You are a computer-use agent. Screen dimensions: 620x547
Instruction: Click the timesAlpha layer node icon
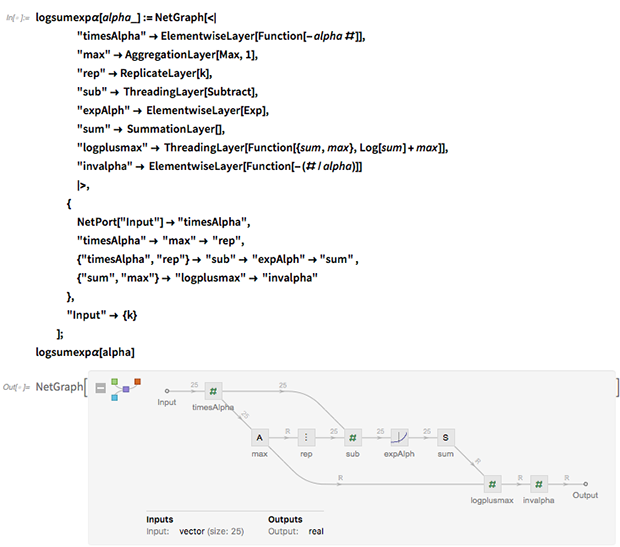213,391
